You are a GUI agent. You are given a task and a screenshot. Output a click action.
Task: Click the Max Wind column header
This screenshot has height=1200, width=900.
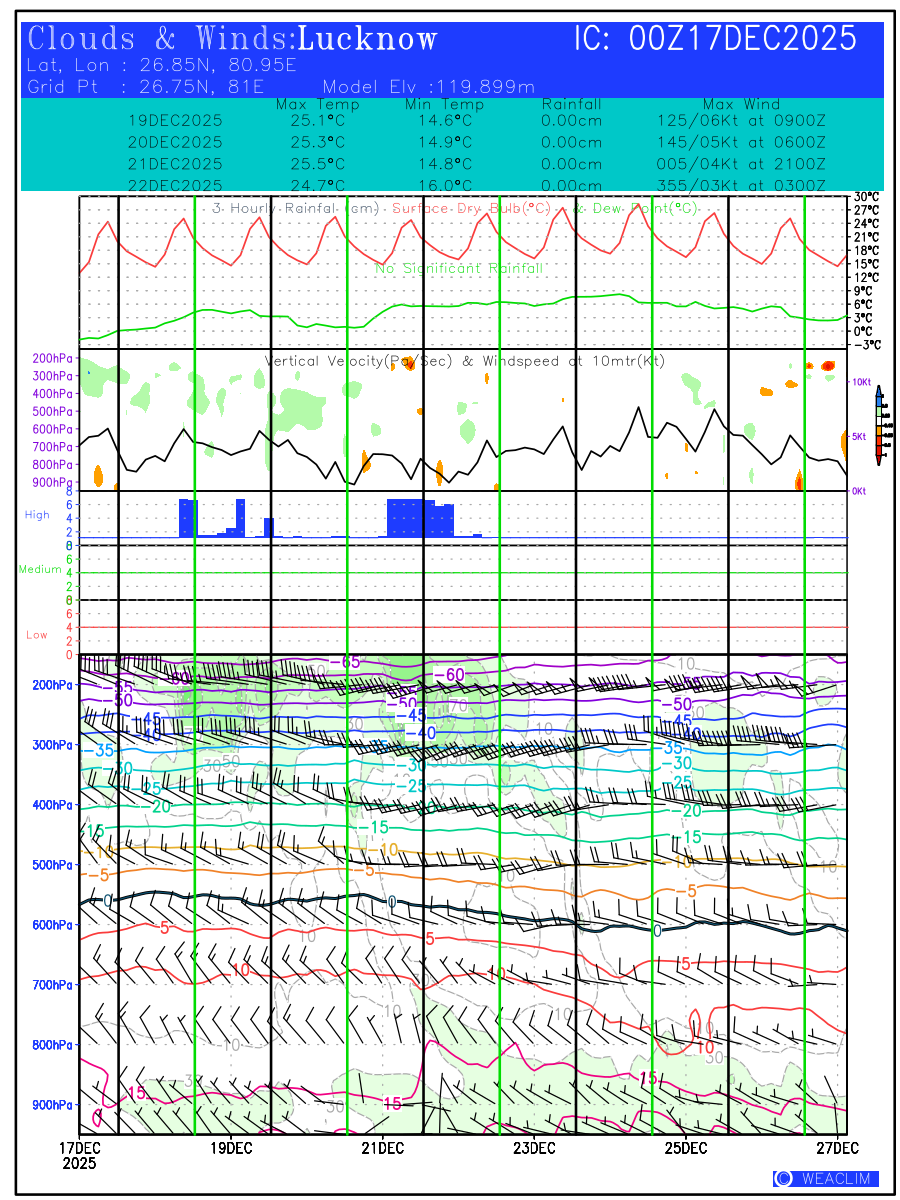point(741,104)
